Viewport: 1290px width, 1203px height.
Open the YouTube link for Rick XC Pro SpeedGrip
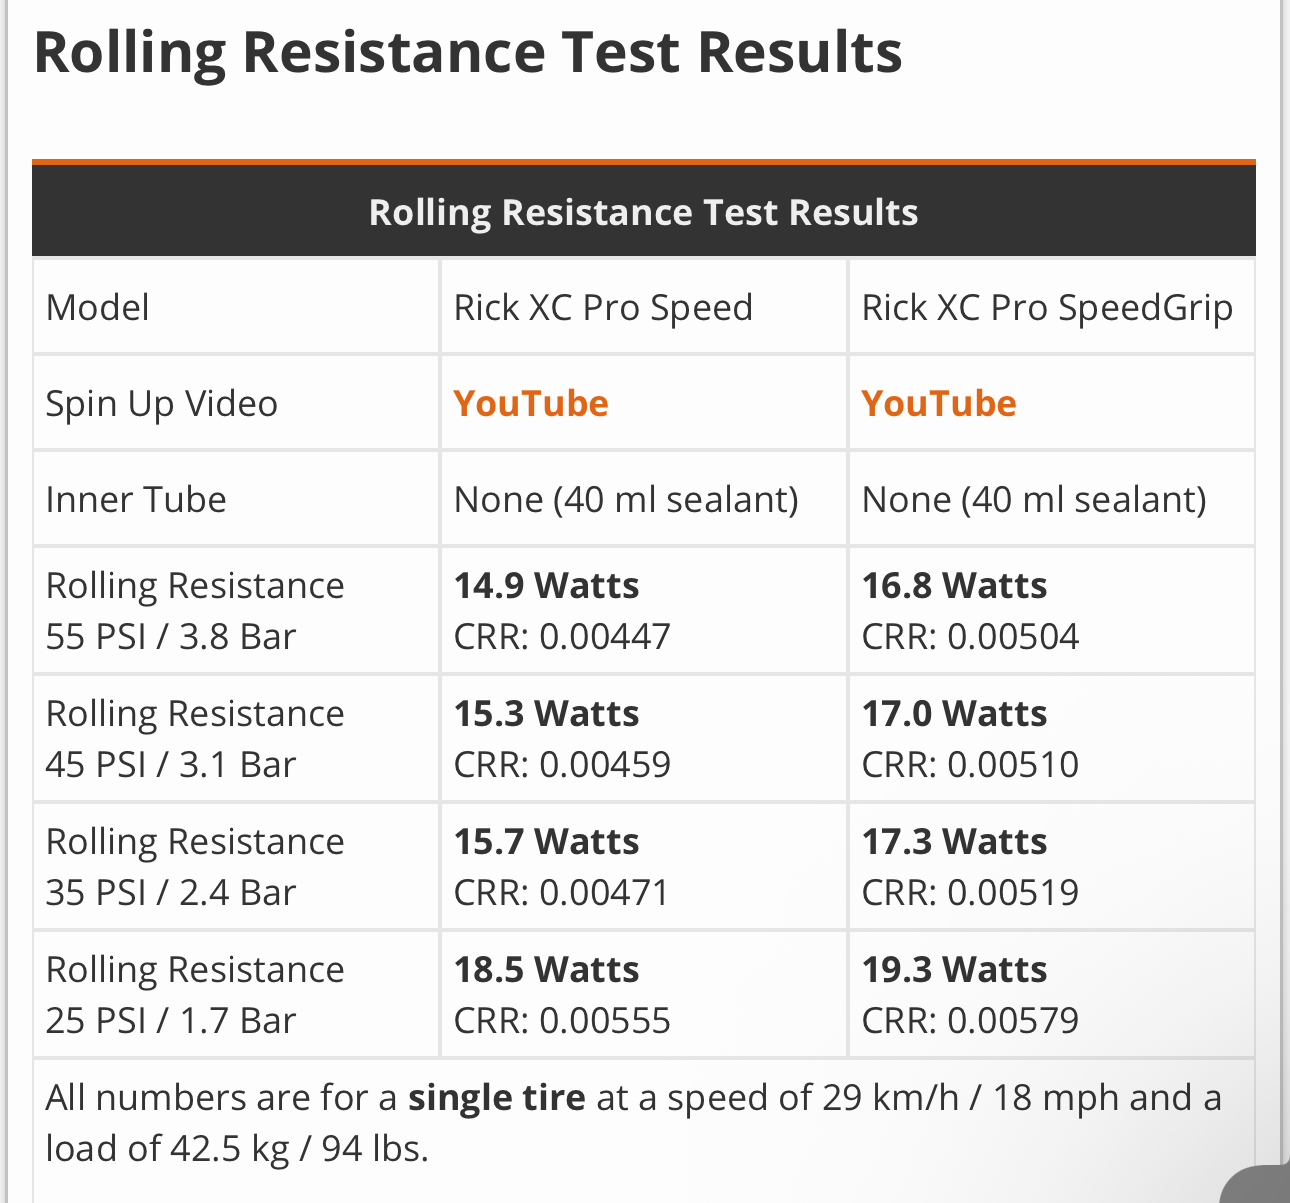click(939, 403)
